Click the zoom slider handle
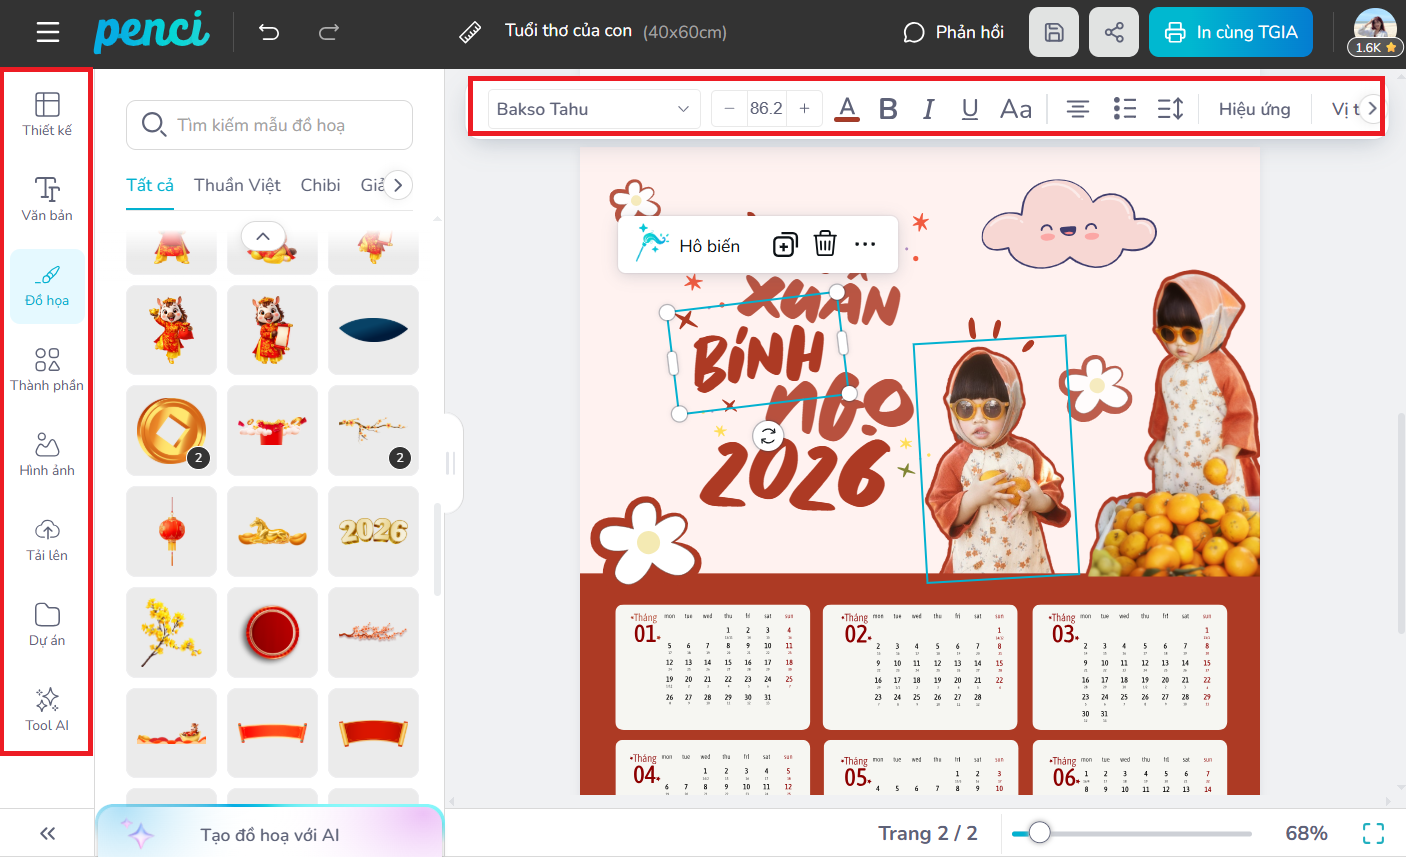This screenshot has width=1406, height=857. pyautogui.click(x=1040, y=833)
